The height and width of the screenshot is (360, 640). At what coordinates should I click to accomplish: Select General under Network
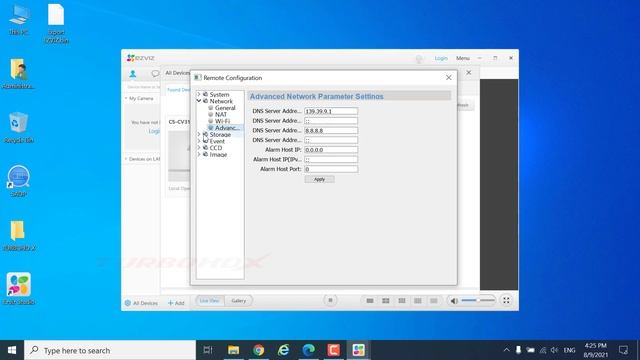coord(225,108)
